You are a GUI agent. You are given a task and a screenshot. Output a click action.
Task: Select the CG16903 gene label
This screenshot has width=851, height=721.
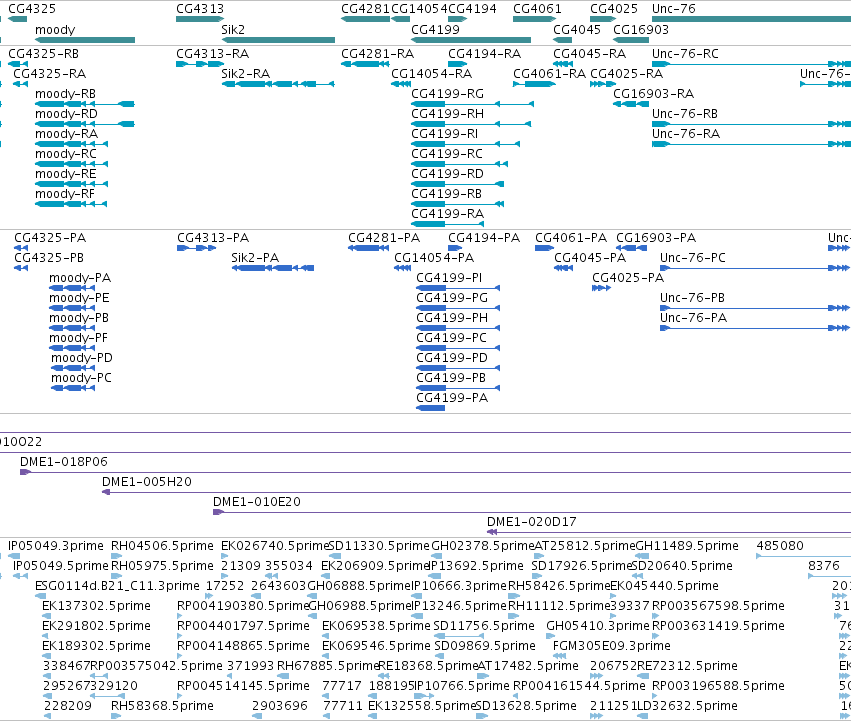pos(641,30)
